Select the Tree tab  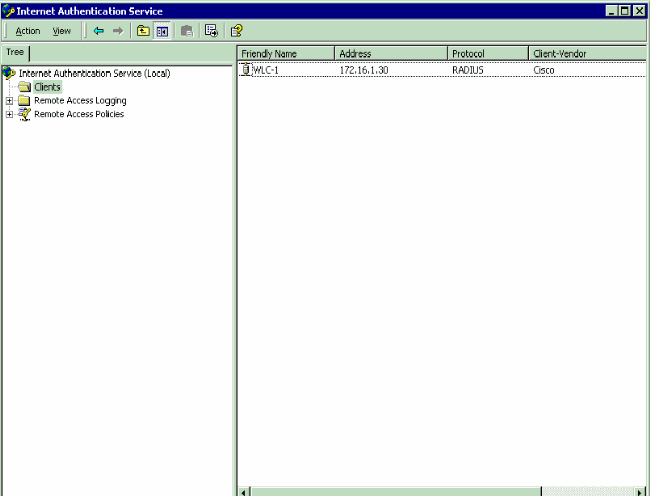point(15,52)
